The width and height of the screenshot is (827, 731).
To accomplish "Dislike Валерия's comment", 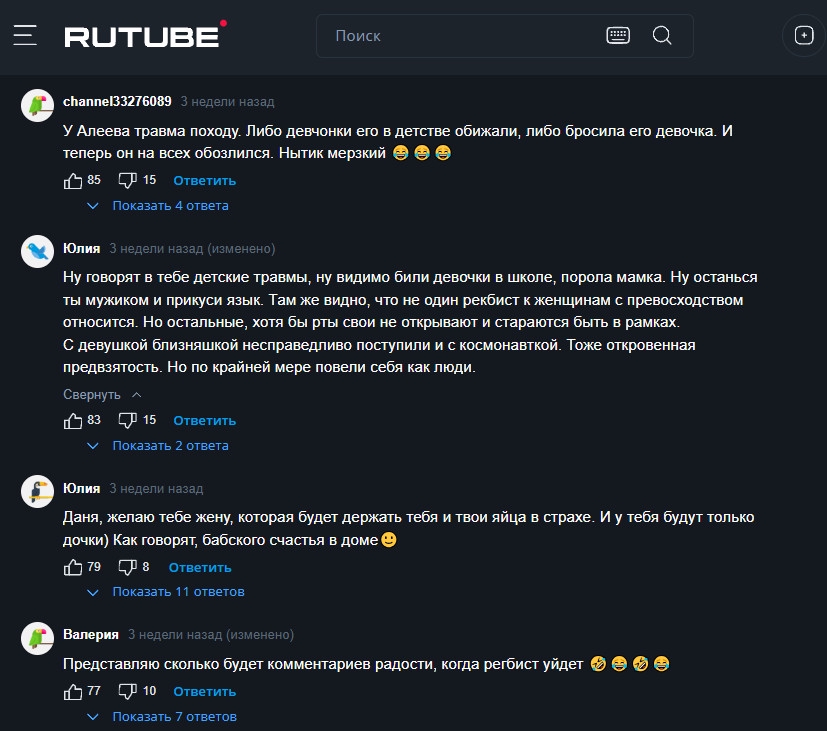I will click(128, 691).
